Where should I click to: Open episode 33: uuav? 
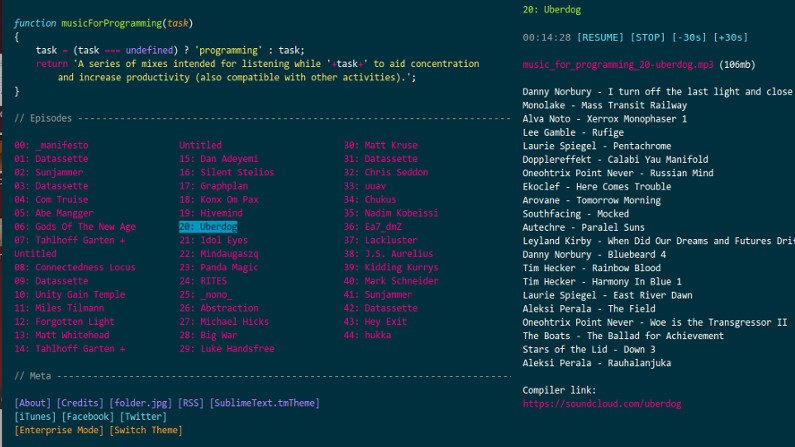(365, 186)
